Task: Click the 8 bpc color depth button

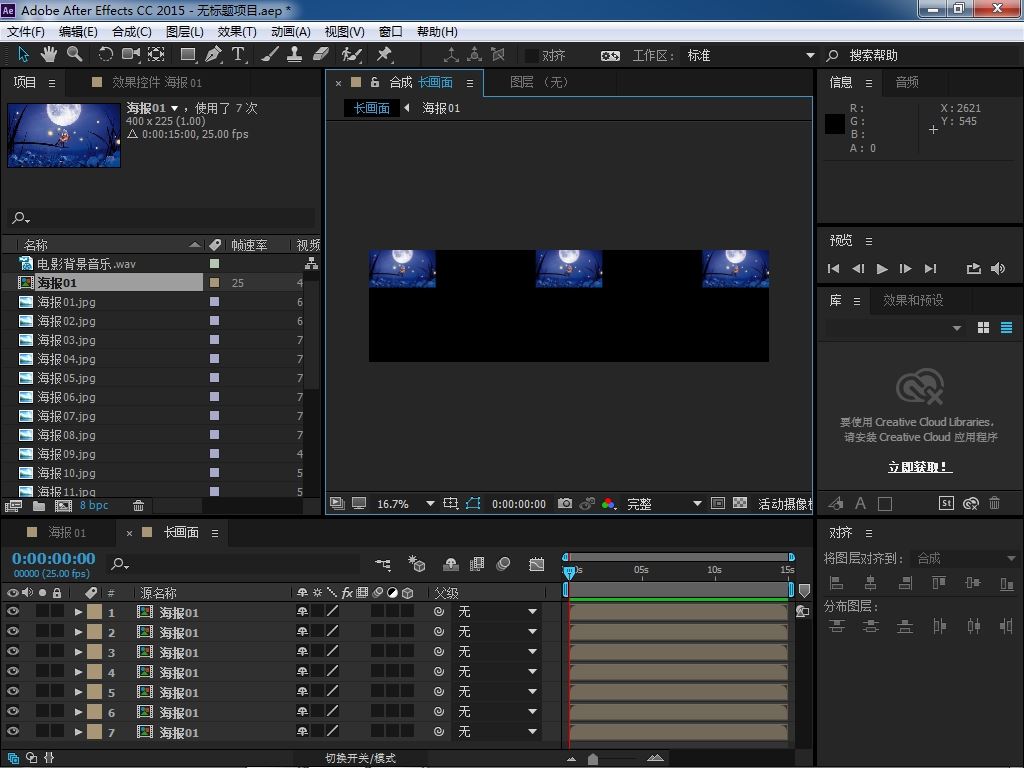Action: coord(94,505)
